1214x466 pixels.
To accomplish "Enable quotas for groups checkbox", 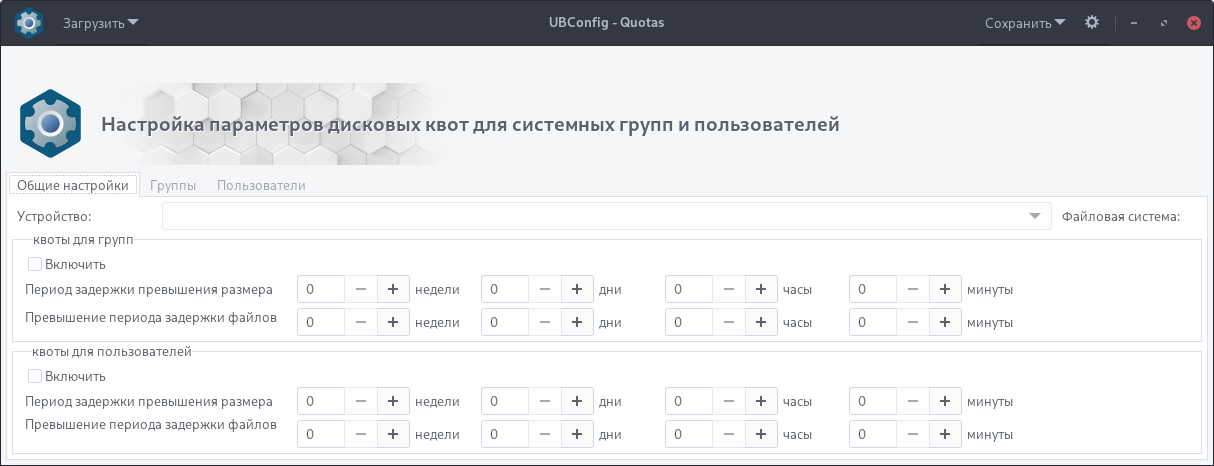I will pos(35,264).
